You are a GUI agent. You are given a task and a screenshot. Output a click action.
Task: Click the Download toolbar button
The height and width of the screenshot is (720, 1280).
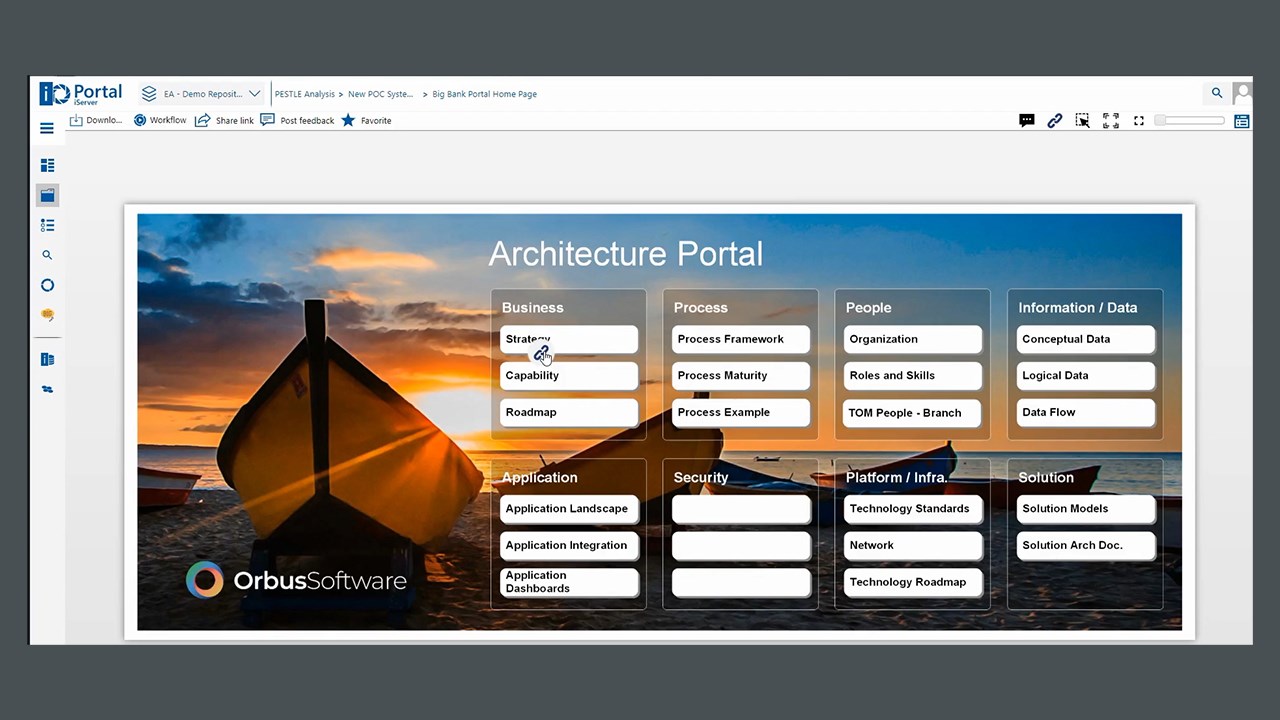click(95, 120)
